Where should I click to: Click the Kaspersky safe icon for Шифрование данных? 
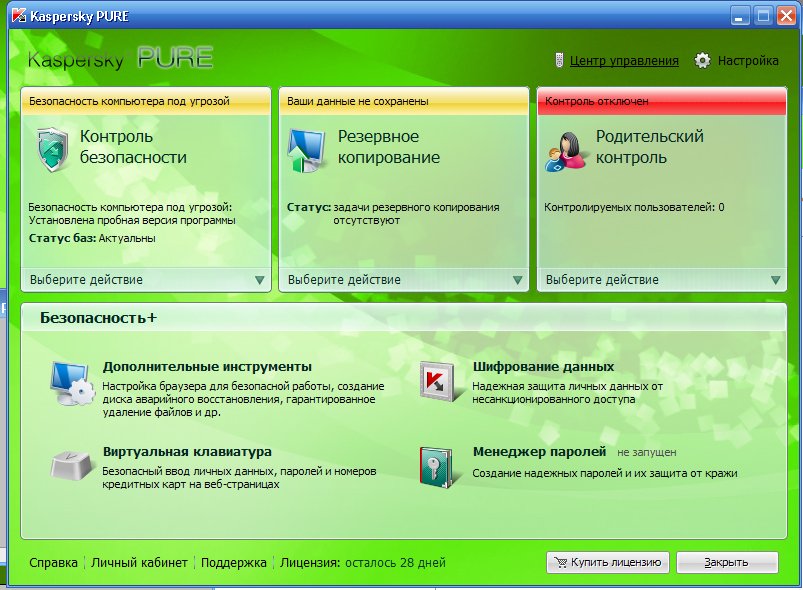(x=437, y=380)
